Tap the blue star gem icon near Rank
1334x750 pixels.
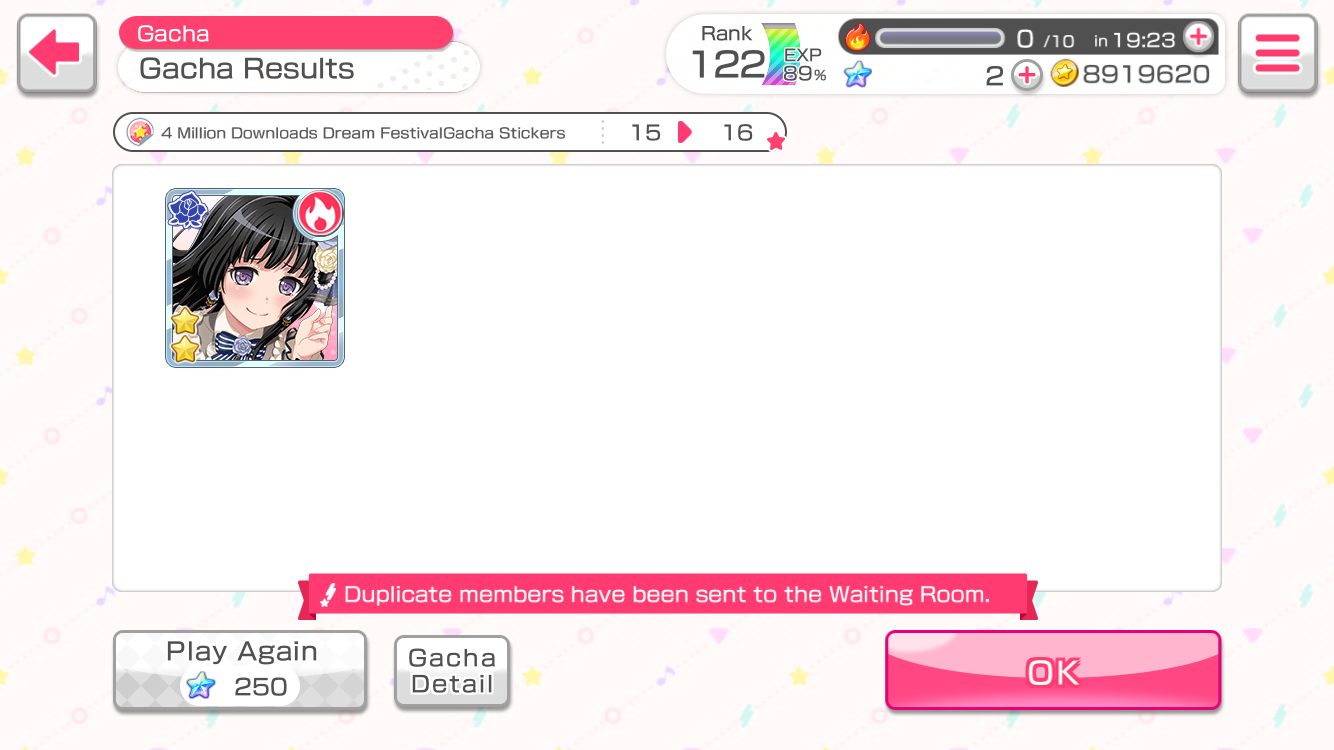coord(857,75)
